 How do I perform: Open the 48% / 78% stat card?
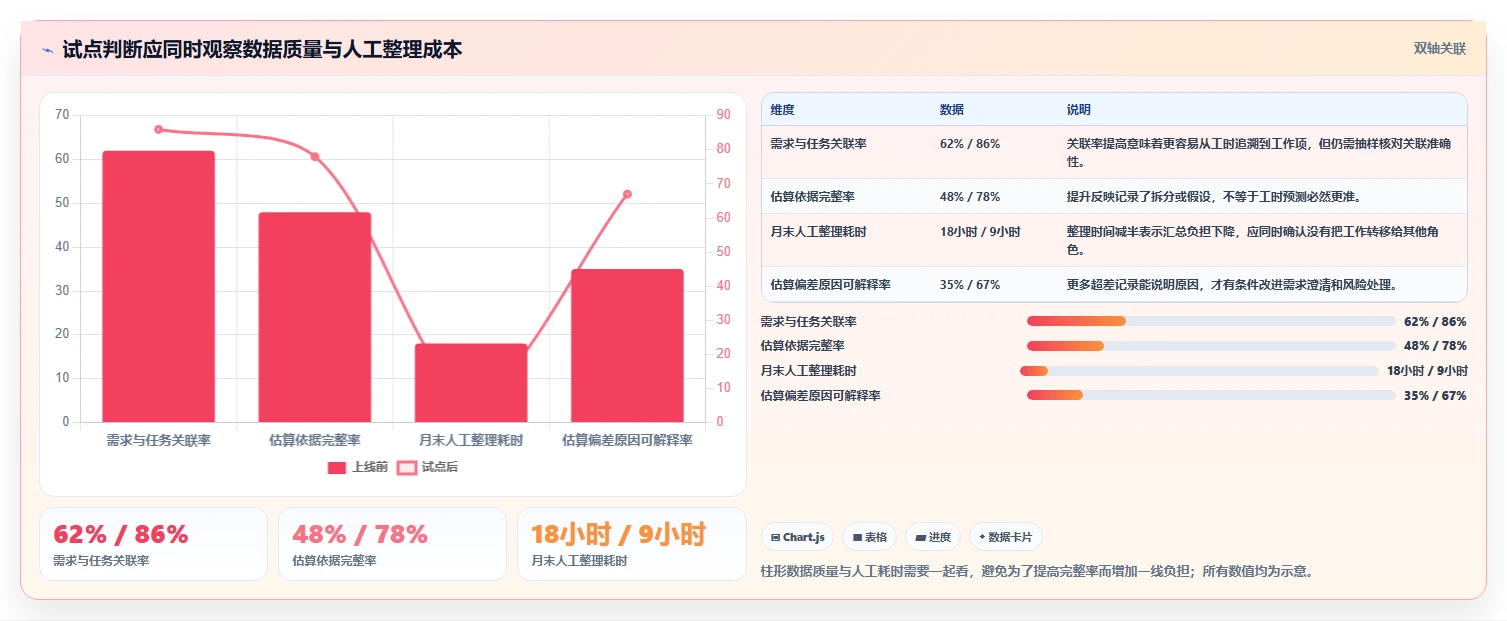[x=392, y=544]
